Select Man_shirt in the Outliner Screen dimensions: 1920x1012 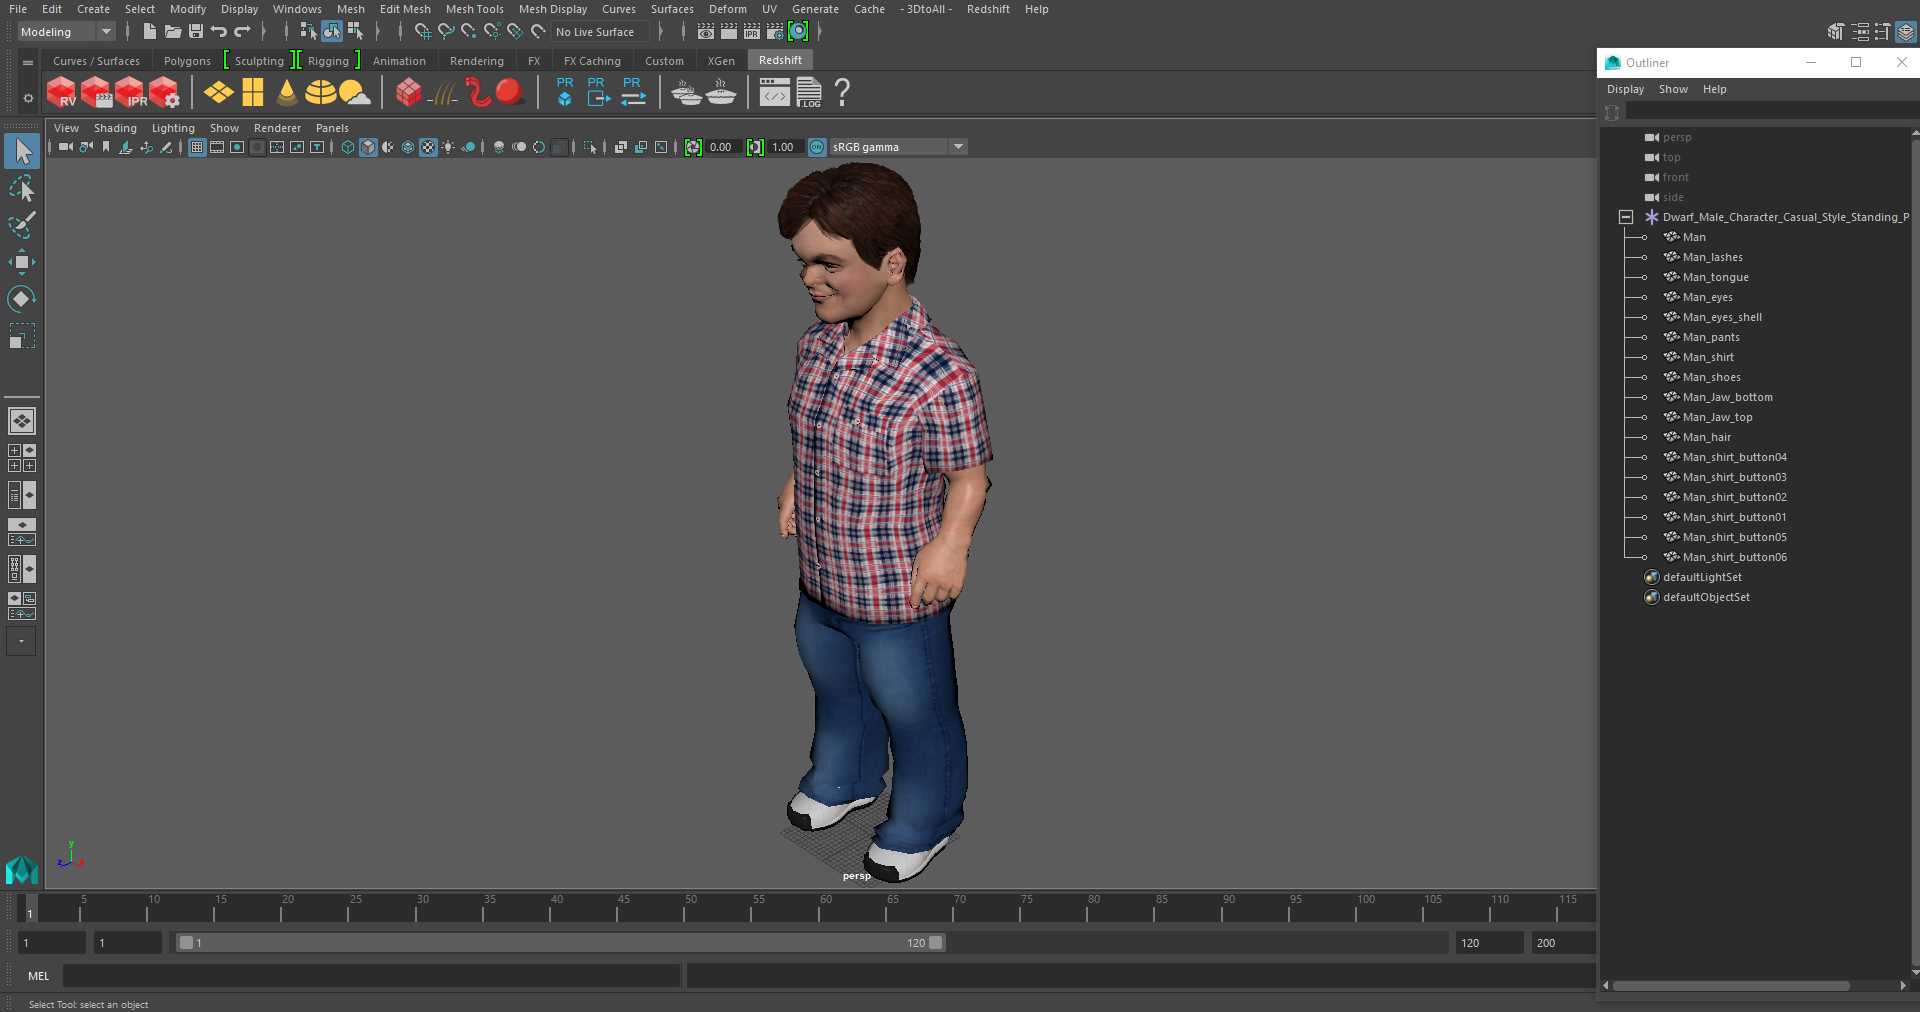1708,357
